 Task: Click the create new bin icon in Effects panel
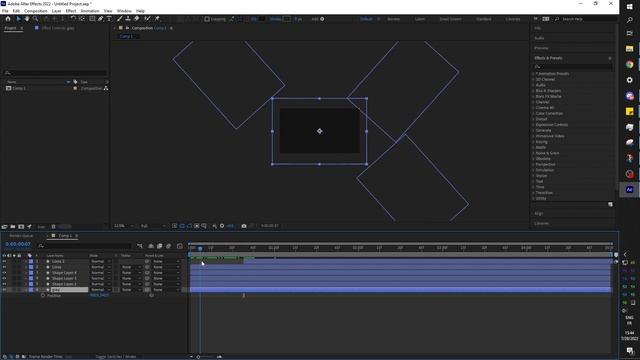(610, 204)
